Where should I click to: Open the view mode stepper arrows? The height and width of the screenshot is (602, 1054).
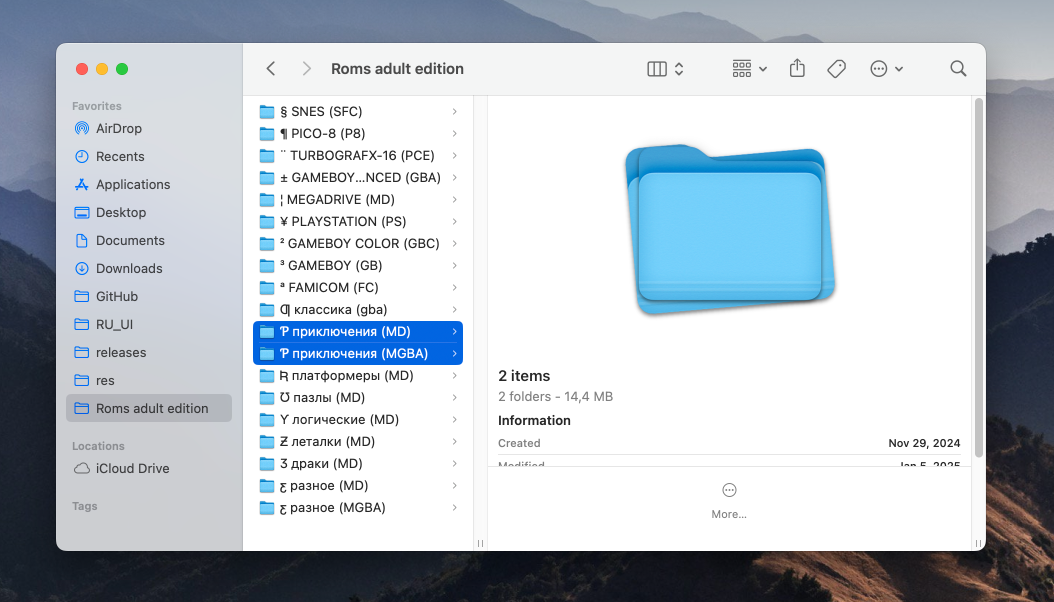click(679, 69)
